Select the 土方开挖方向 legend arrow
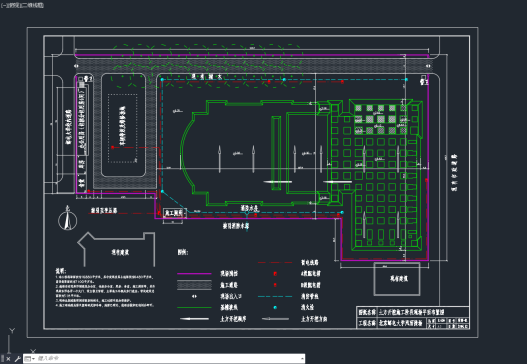 [x=275, y=319]
